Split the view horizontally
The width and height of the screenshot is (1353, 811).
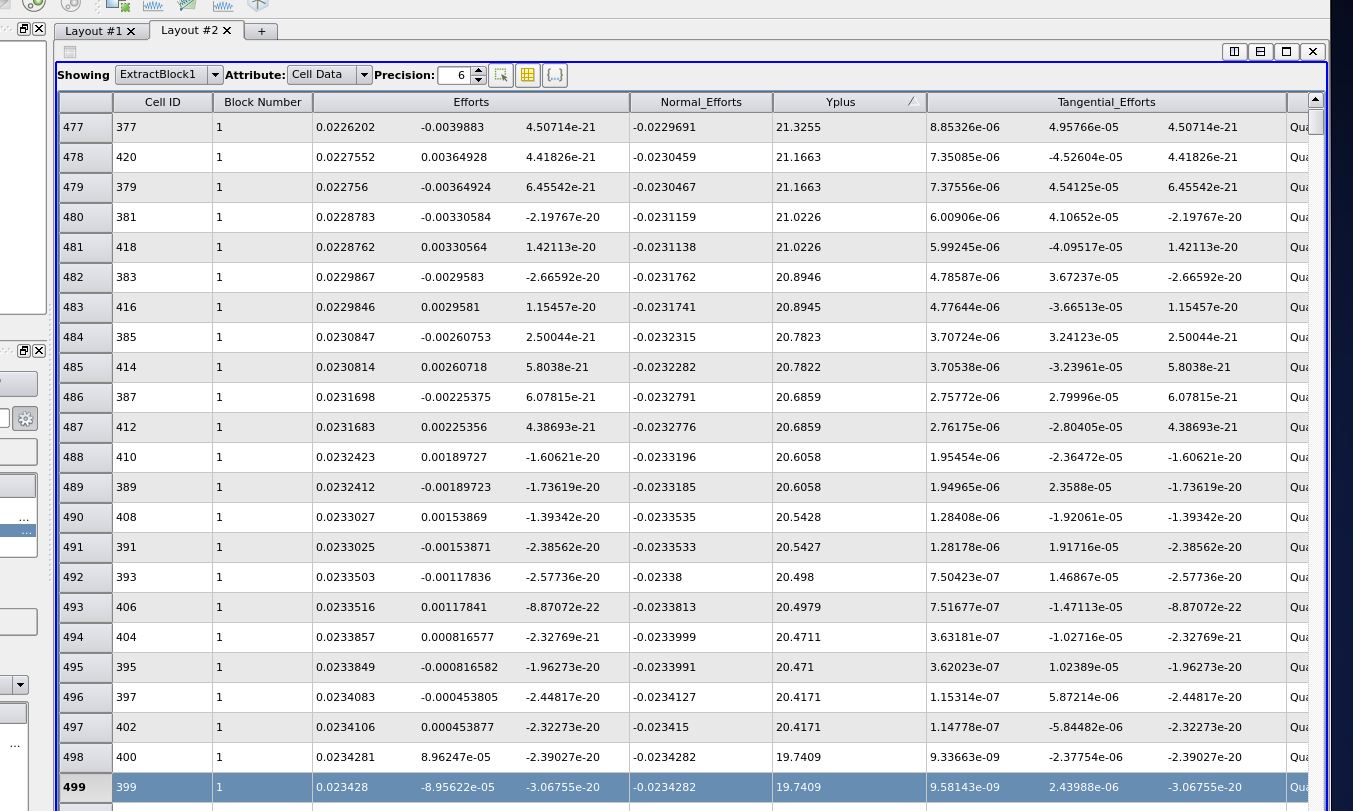1234,52
